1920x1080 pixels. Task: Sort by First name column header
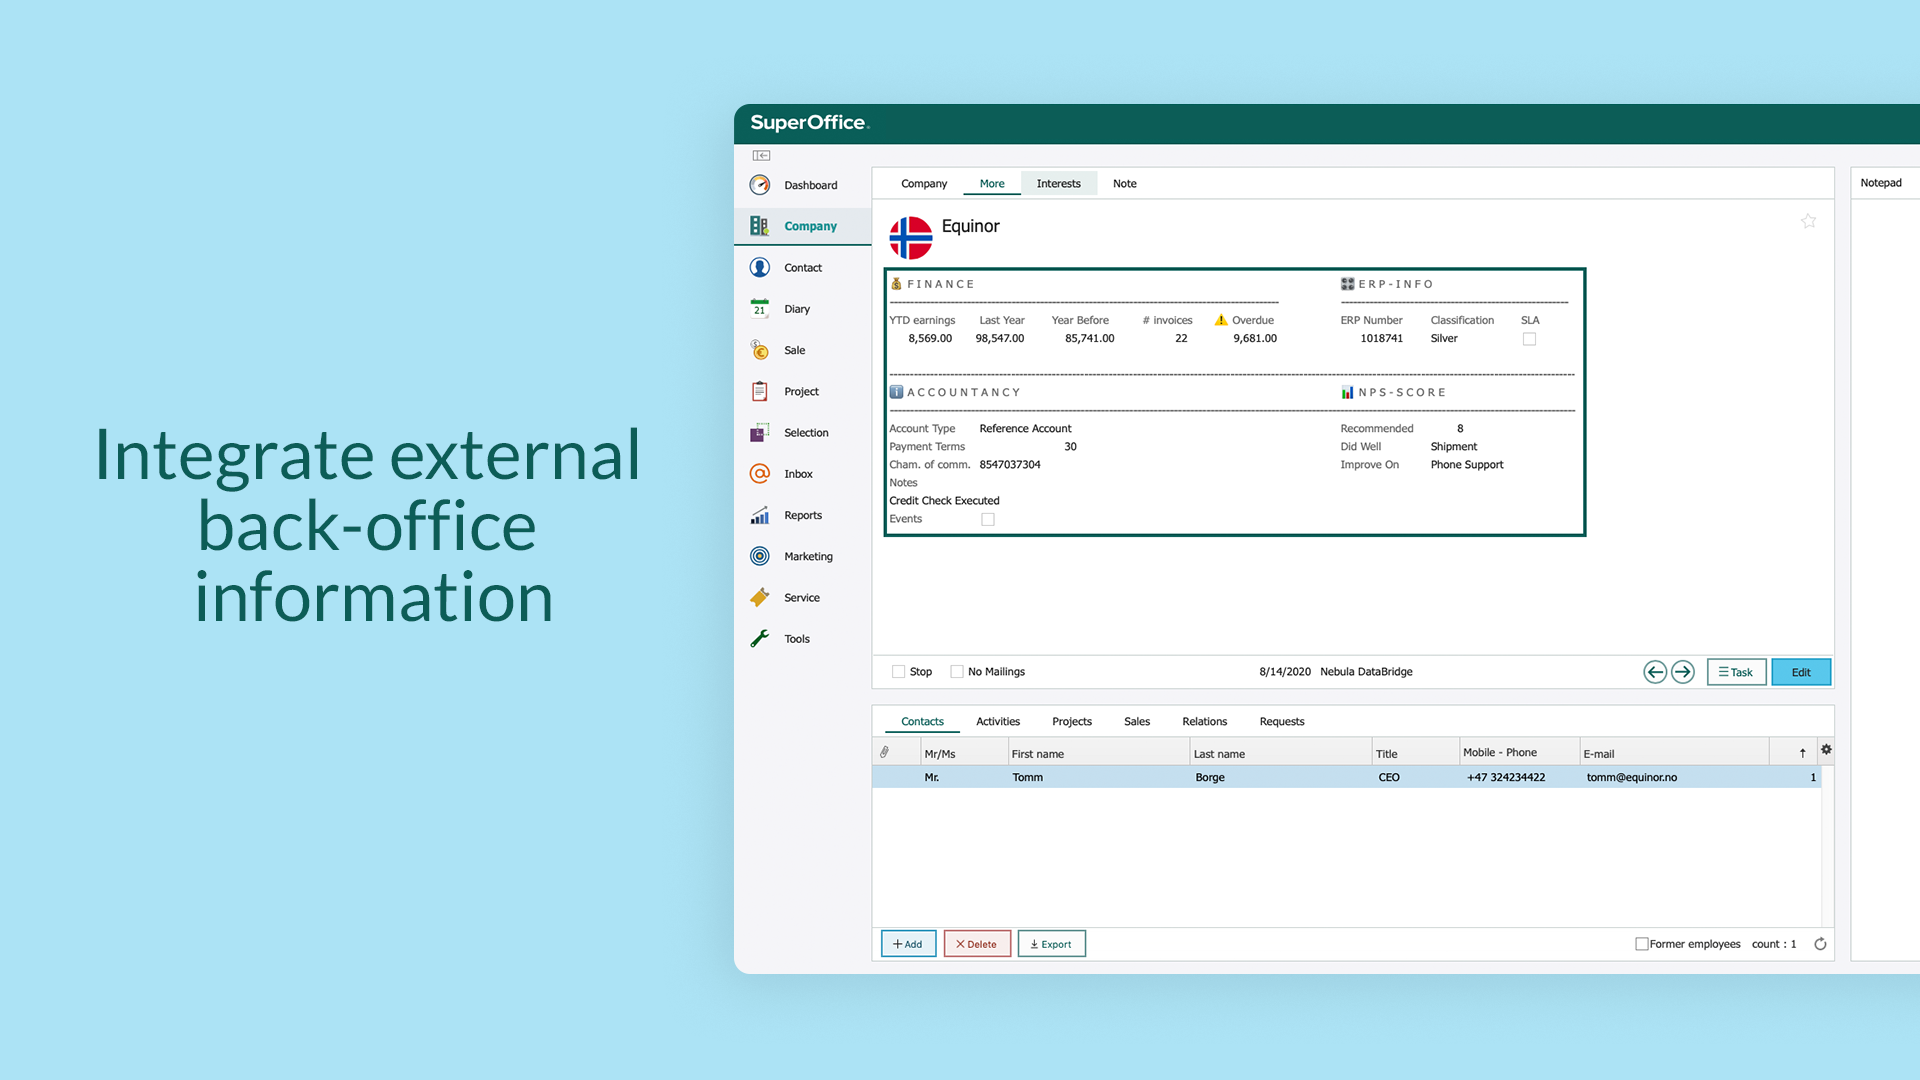point(1098,754)
